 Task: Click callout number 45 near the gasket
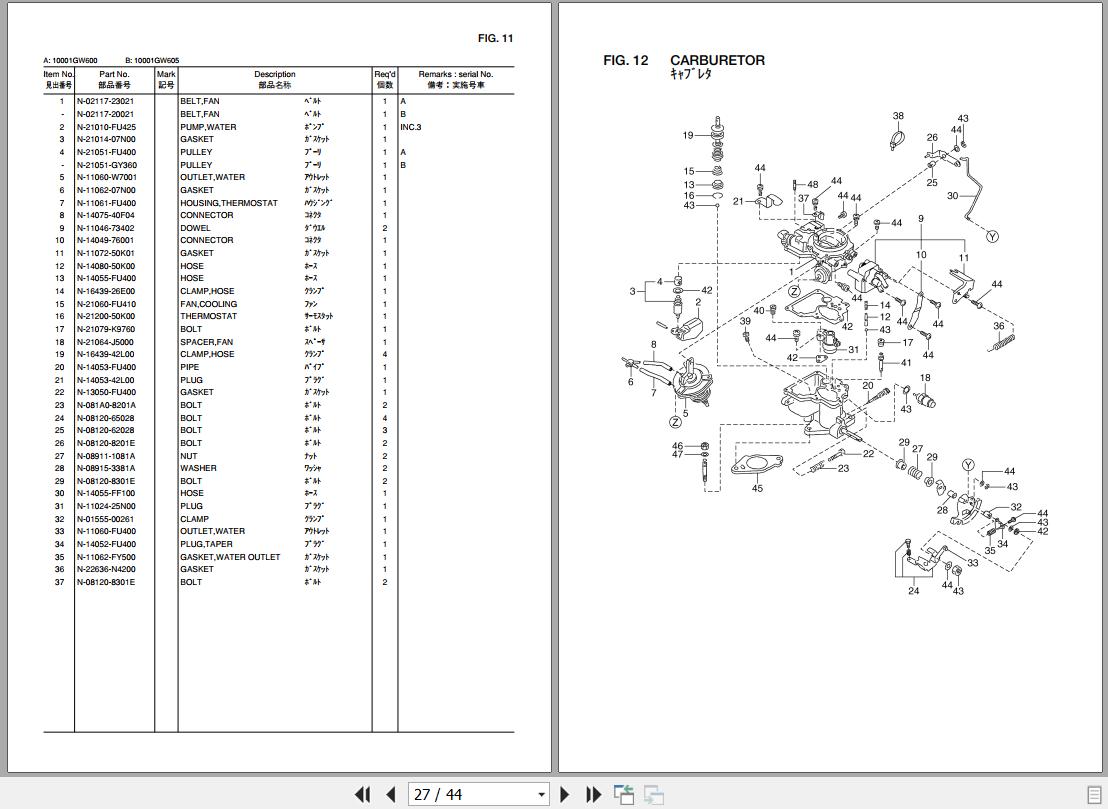click(758, 488)
